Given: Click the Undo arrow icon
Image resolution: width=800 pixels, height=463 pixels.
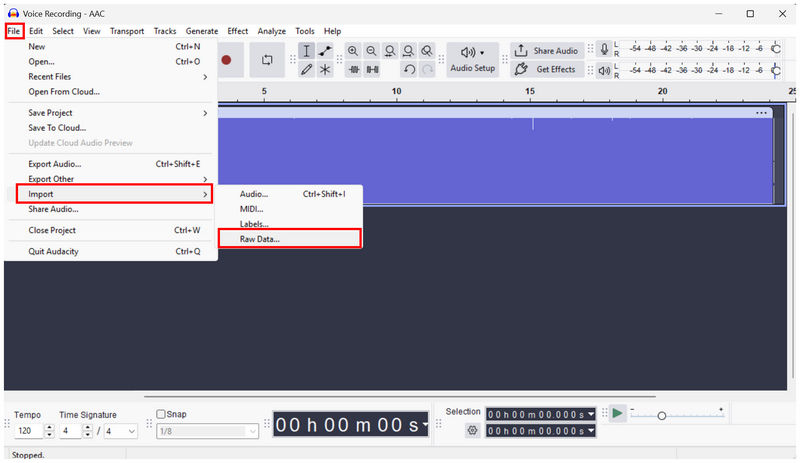Looking at the screenshot, I should pyautogui.click(x=409, y=69).
